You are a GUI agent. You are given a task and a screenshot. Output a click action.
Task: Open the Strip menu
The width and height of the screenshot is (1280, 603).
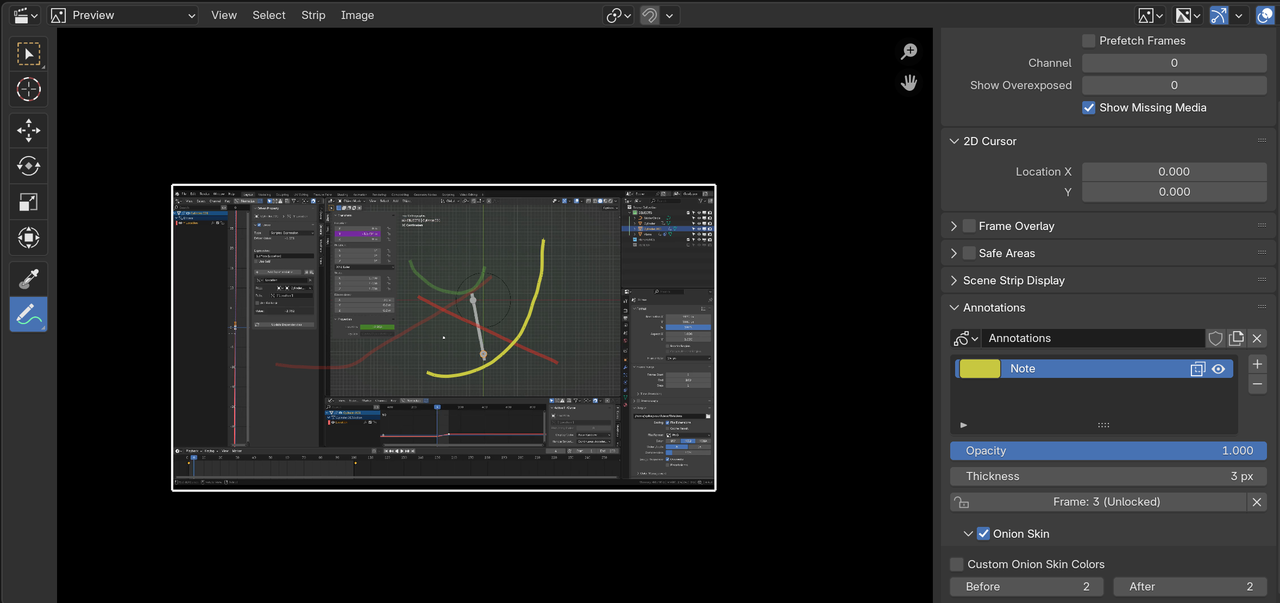tap(313, 15)
